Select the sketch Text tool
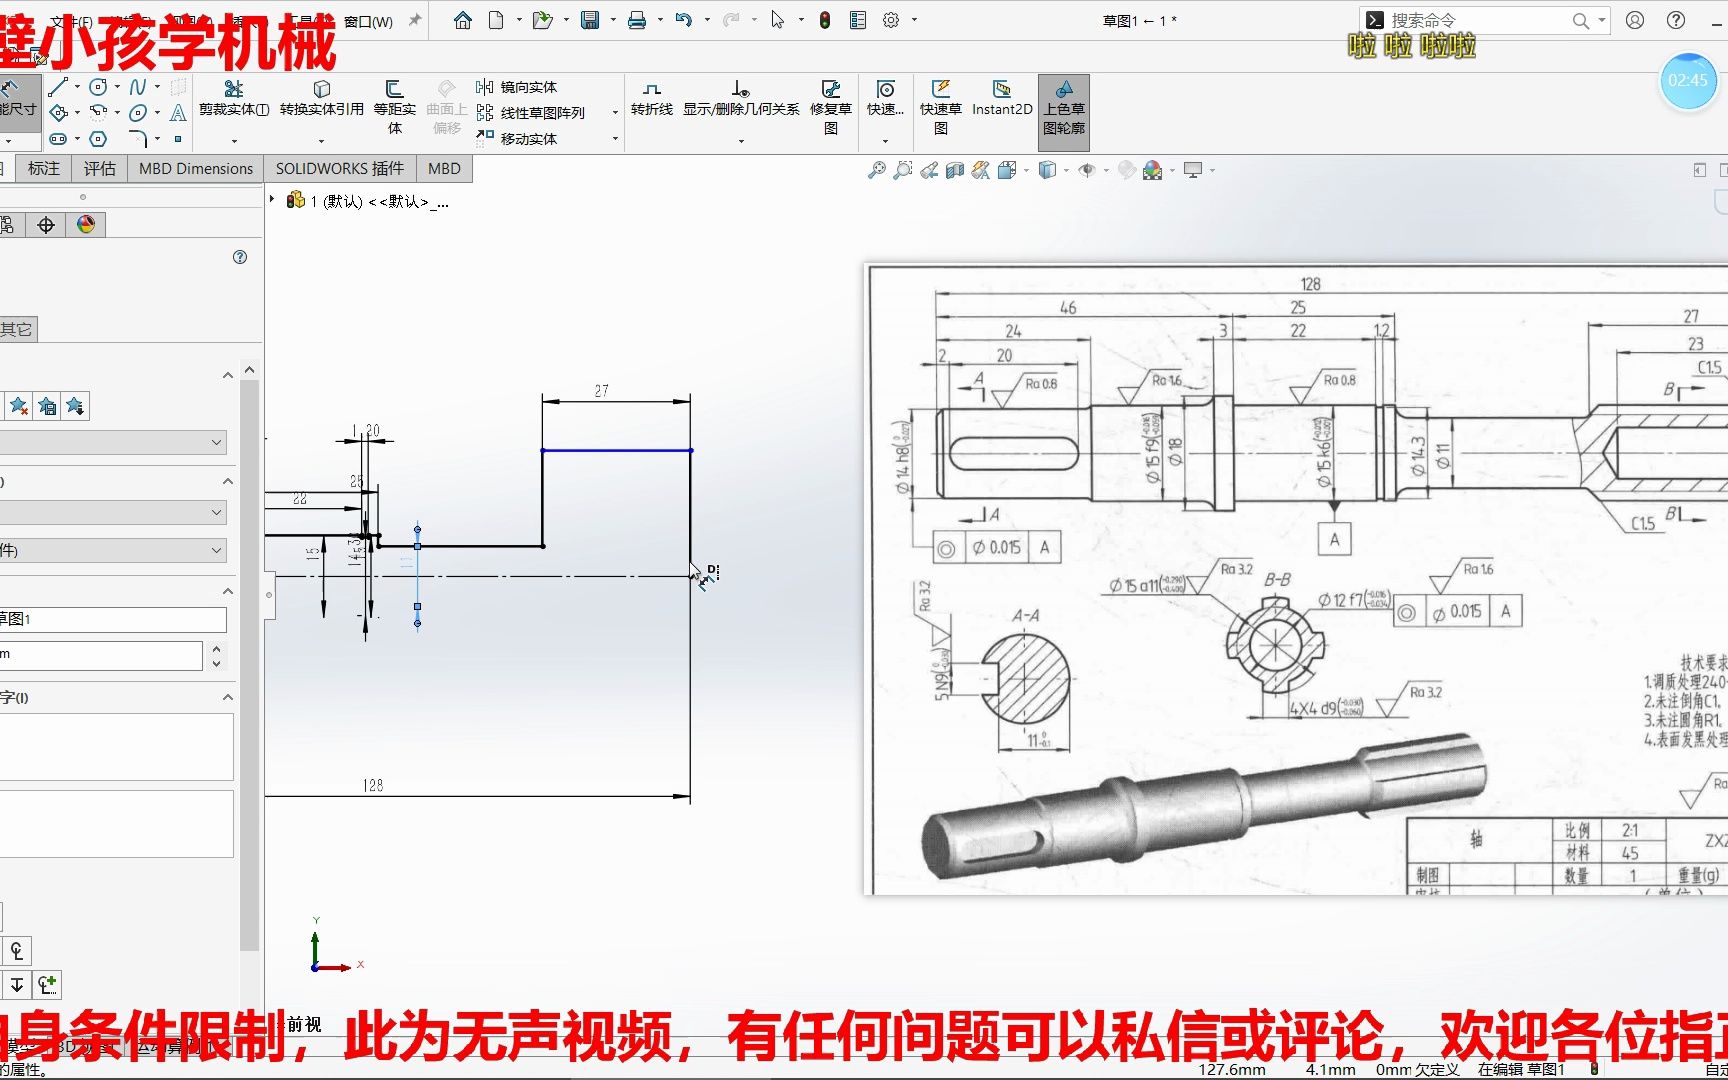1728x1080 pixels. 178,113
